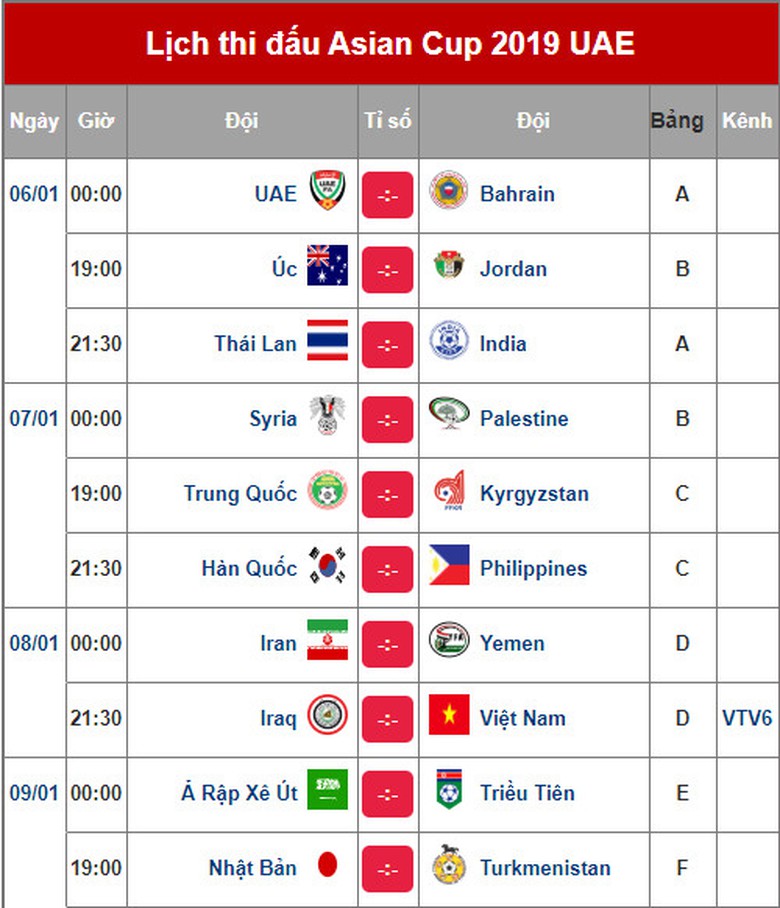Click the Saudi Arabia flag icon
The image size is (780, 908).
tap(327, 791)
